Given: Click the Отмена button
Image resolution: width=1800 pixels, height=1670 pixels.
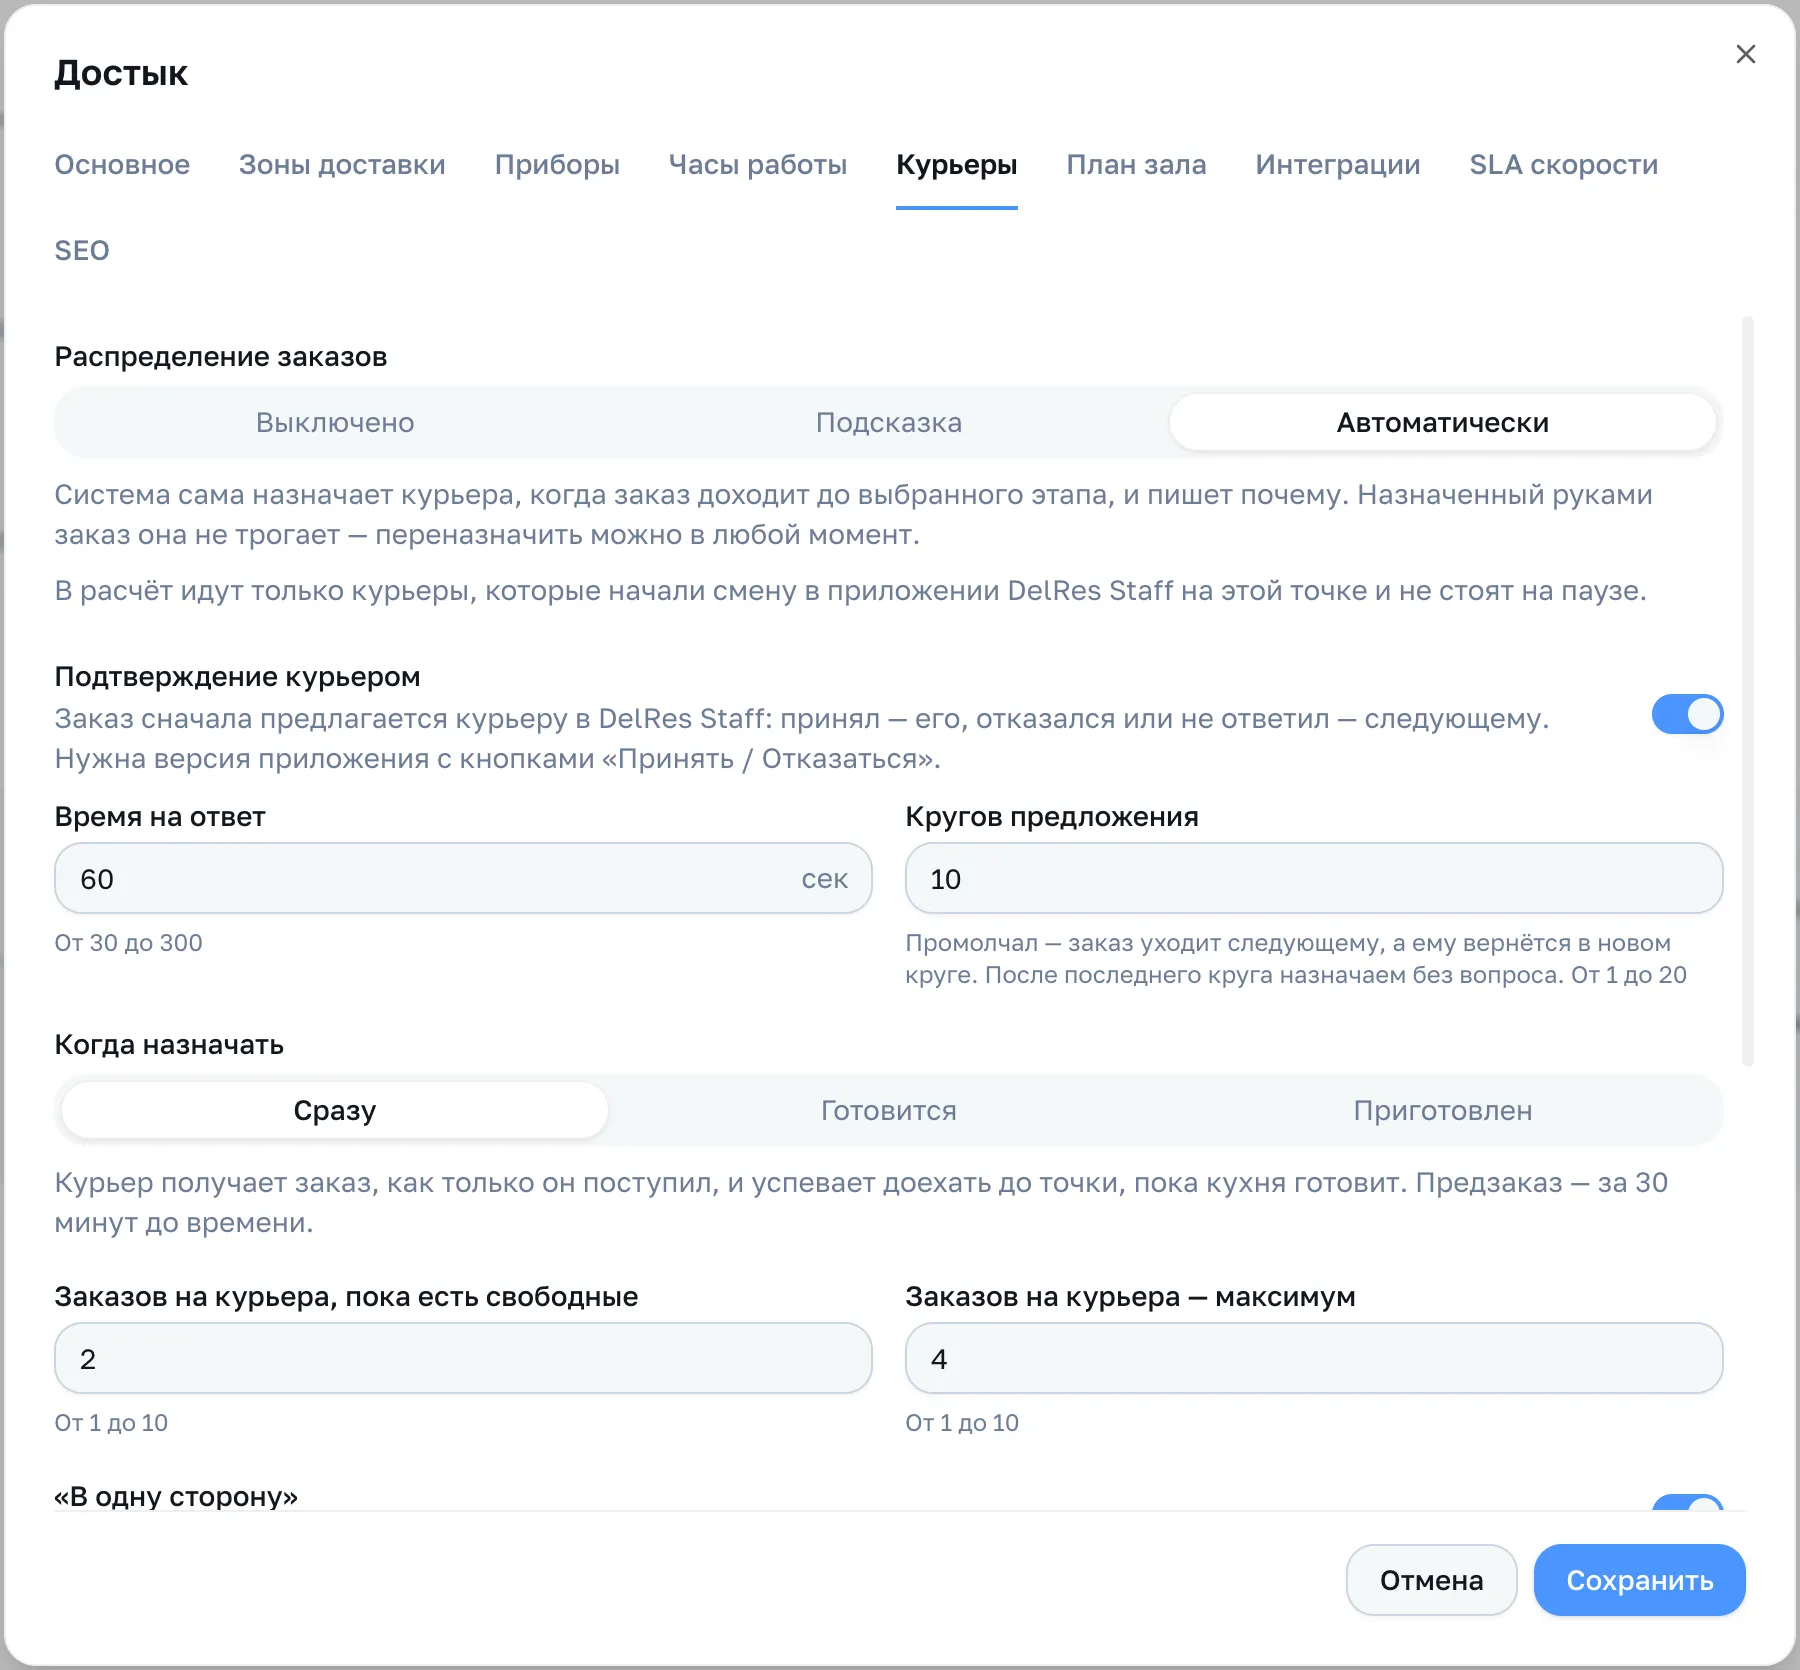Looking at the screenshot, I should pyautogui.click(x=1431, y=1580).
